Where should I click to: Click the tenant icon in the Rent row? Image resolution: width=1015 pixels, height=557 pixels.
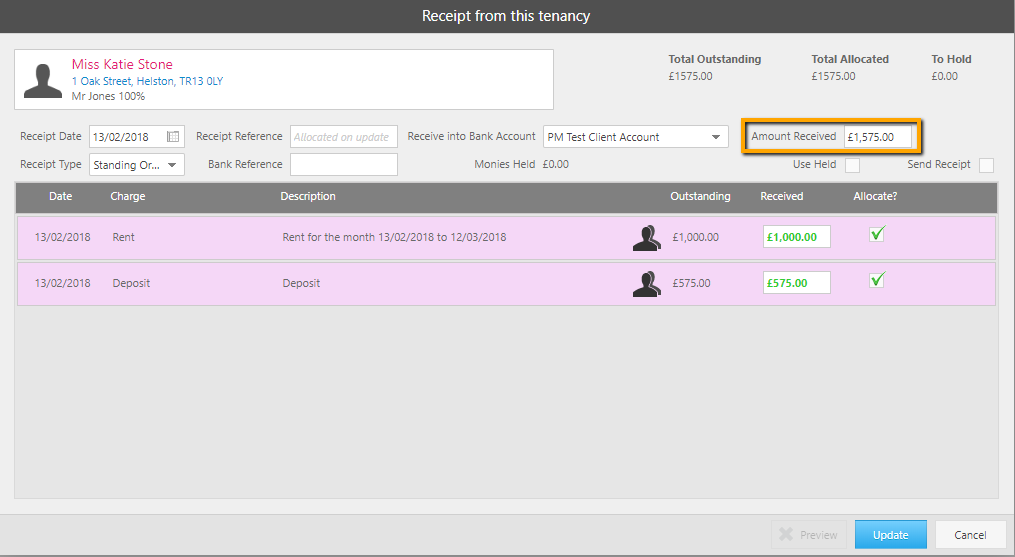647,238
